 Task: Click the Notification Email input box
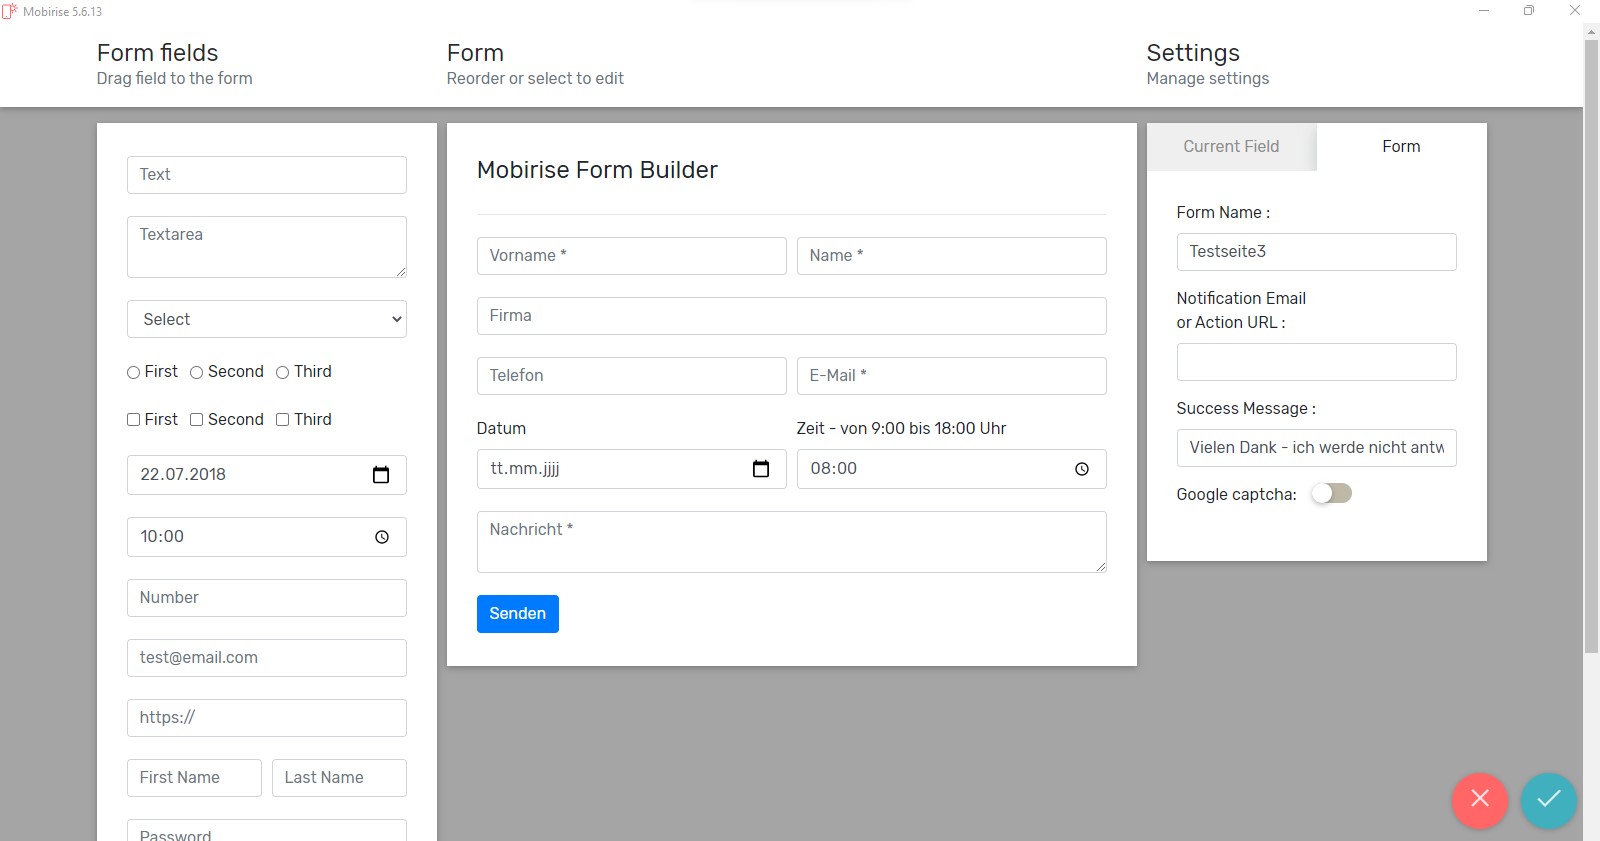tap(1316, 362)
